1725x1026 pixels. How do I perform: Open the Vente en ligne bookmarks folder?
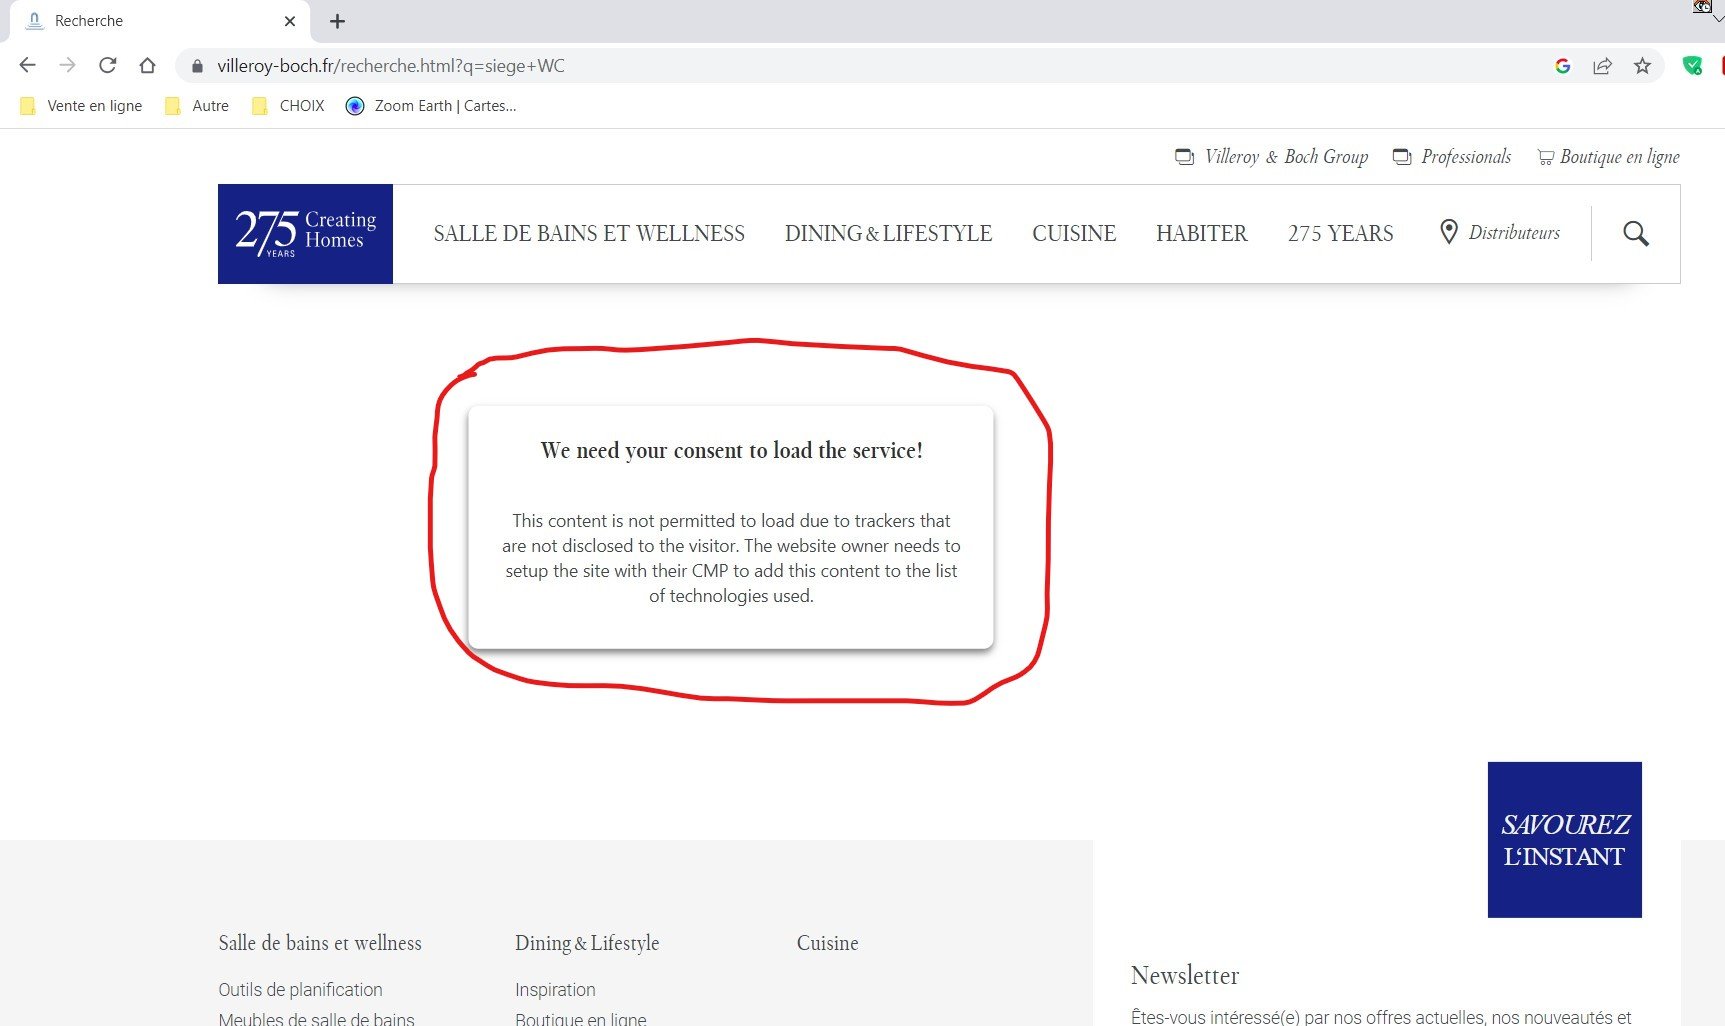(x=80, y=105)
